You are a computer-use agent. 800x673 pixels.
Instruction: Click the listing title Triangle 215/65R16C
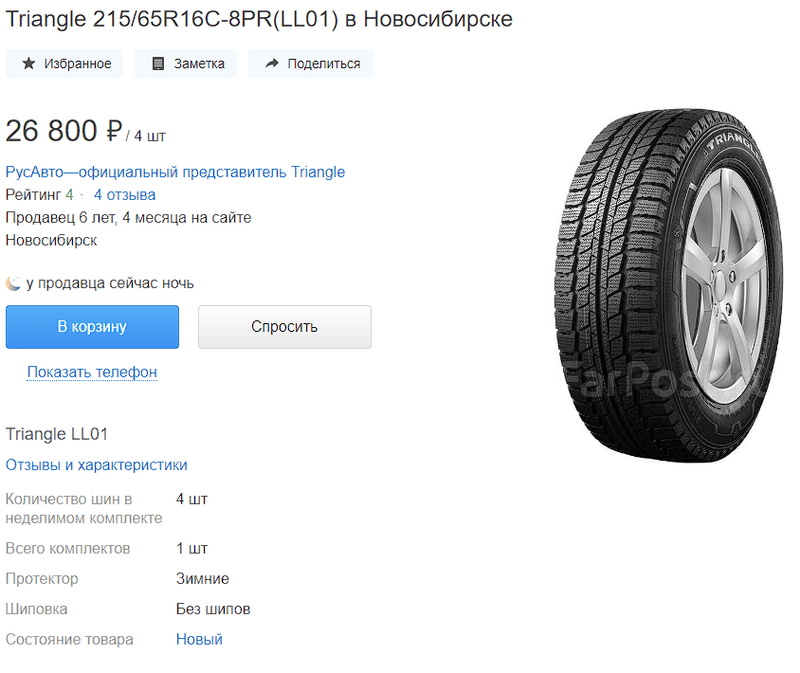(x=259, y=19)
